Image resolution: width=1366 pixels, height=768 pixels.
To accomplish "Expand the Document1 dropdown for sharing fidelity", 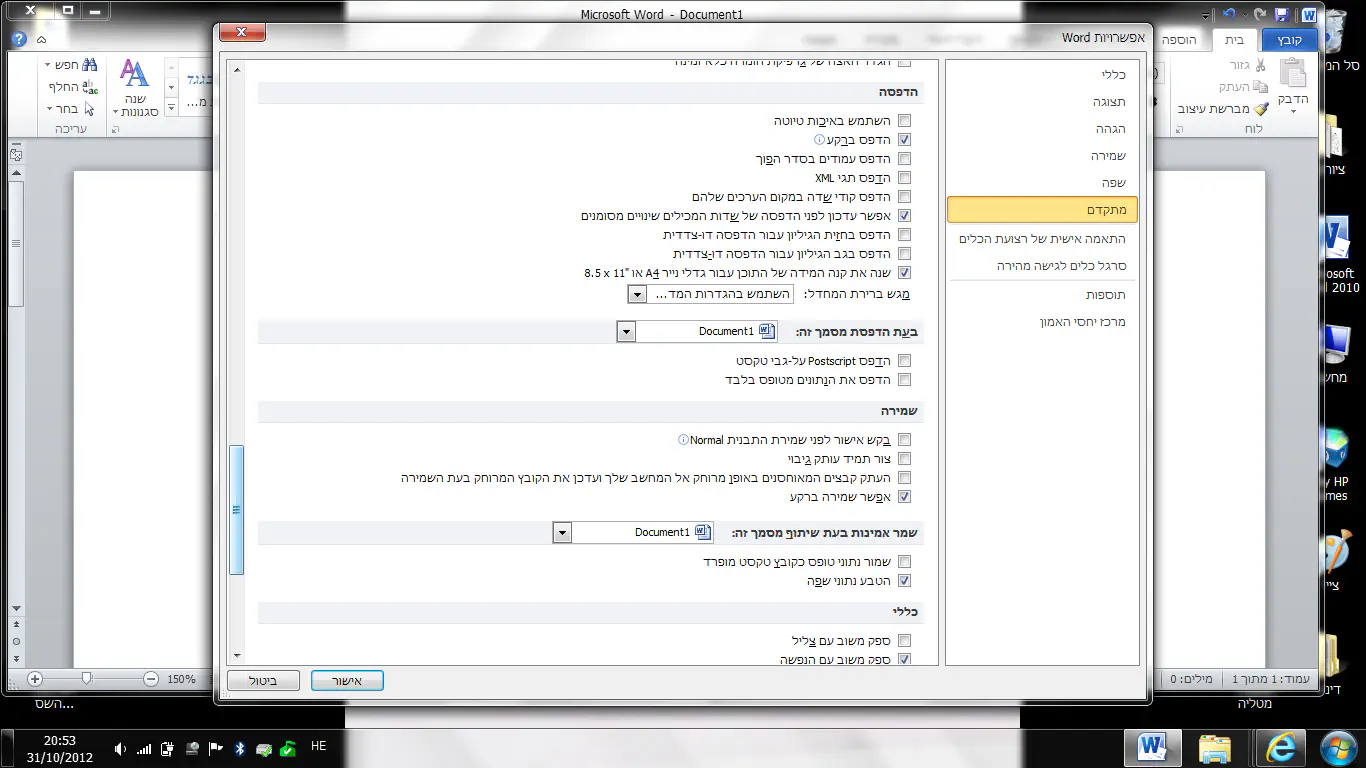I will 562,533.
